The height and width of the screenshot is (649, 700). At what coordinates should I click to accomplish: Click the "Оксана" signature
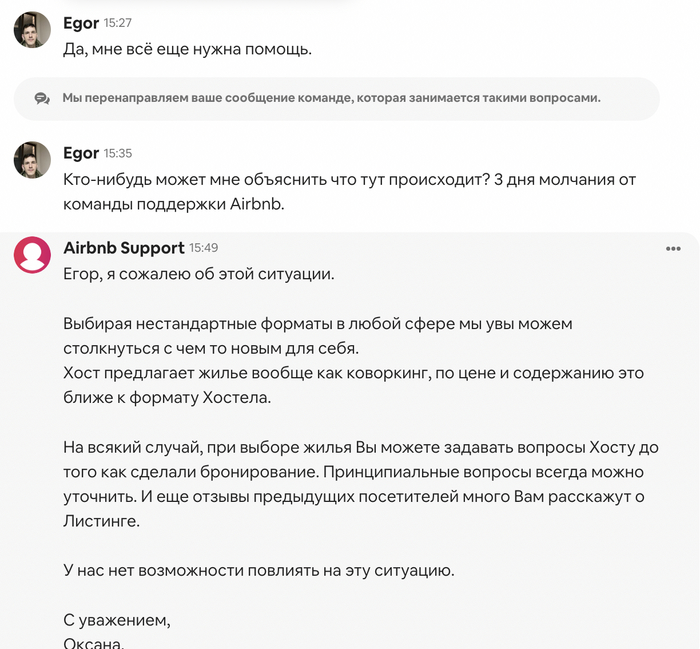click(94, 642)
